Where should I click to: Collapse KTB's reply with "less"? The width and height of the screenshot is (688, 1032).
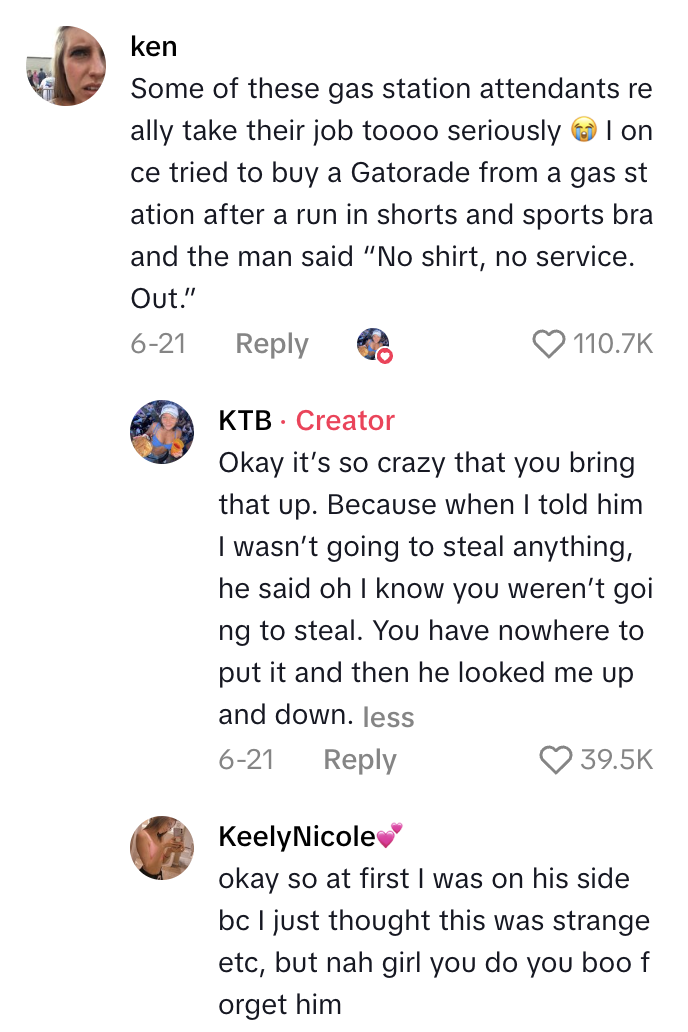388,717
